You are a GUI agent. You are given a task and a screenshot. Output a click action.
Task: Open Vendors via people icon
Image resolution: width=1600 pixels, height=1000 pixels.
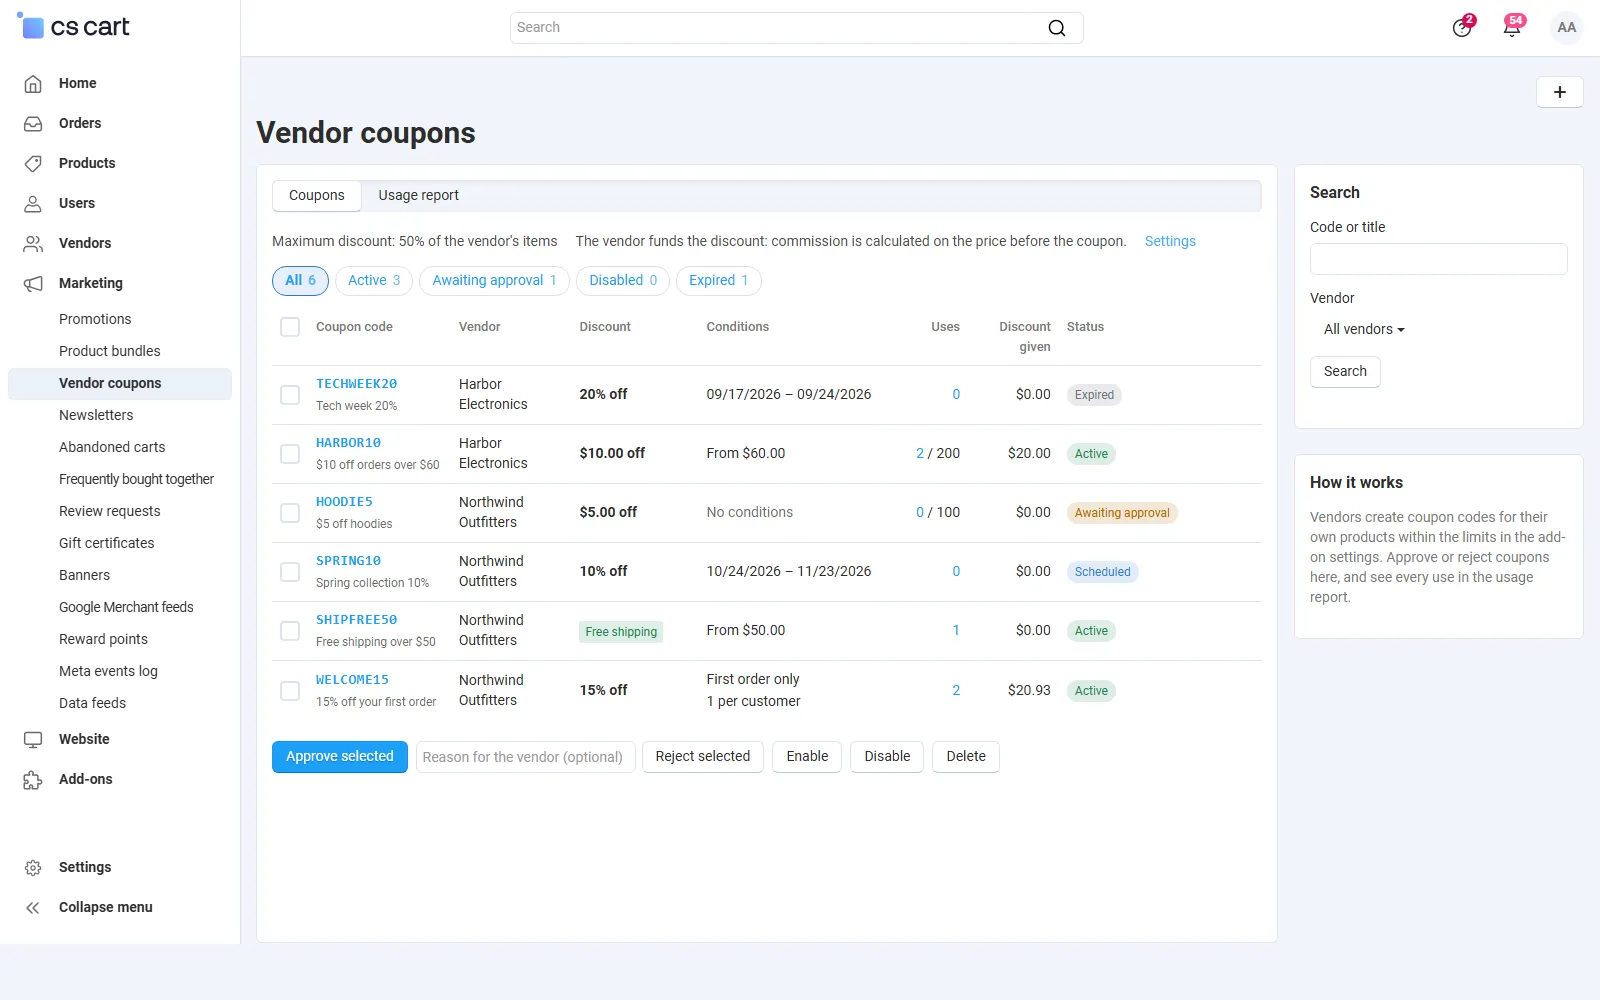click(x=33, y=243)
